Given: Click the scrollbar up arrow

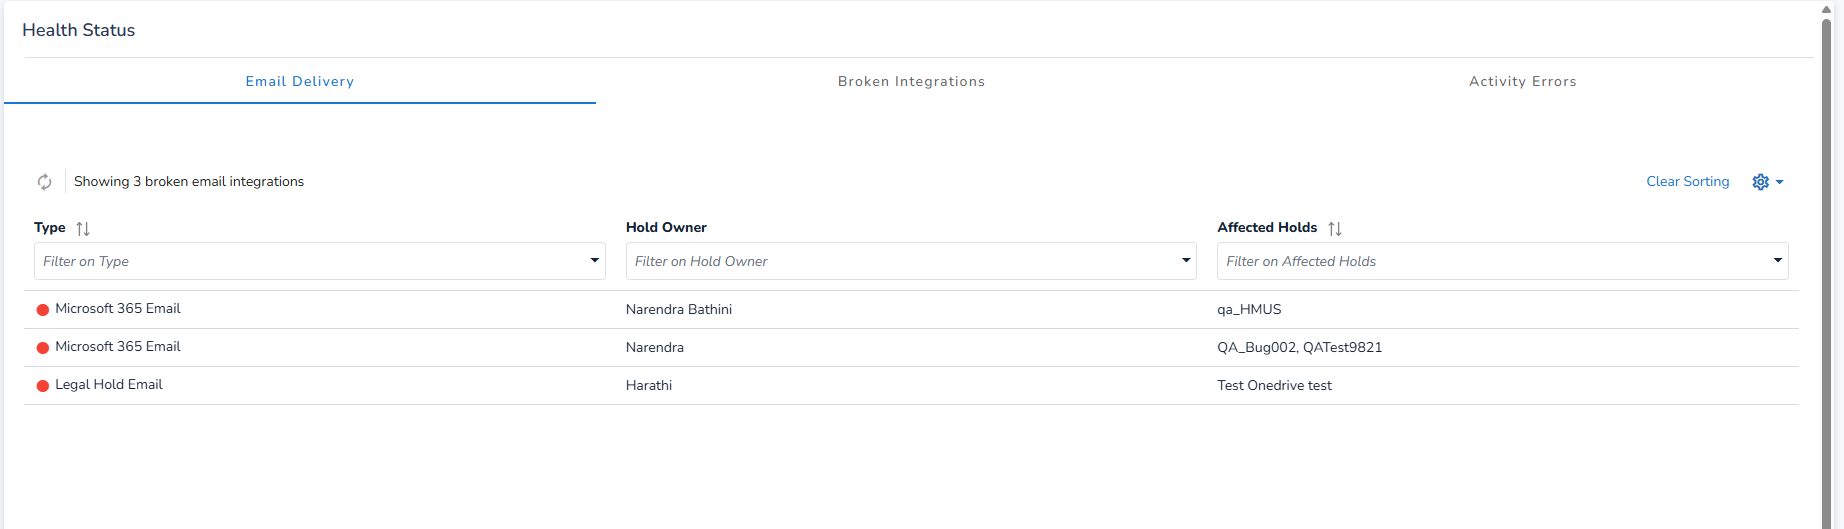Looking at the screenshot, I should (1826, 10).
